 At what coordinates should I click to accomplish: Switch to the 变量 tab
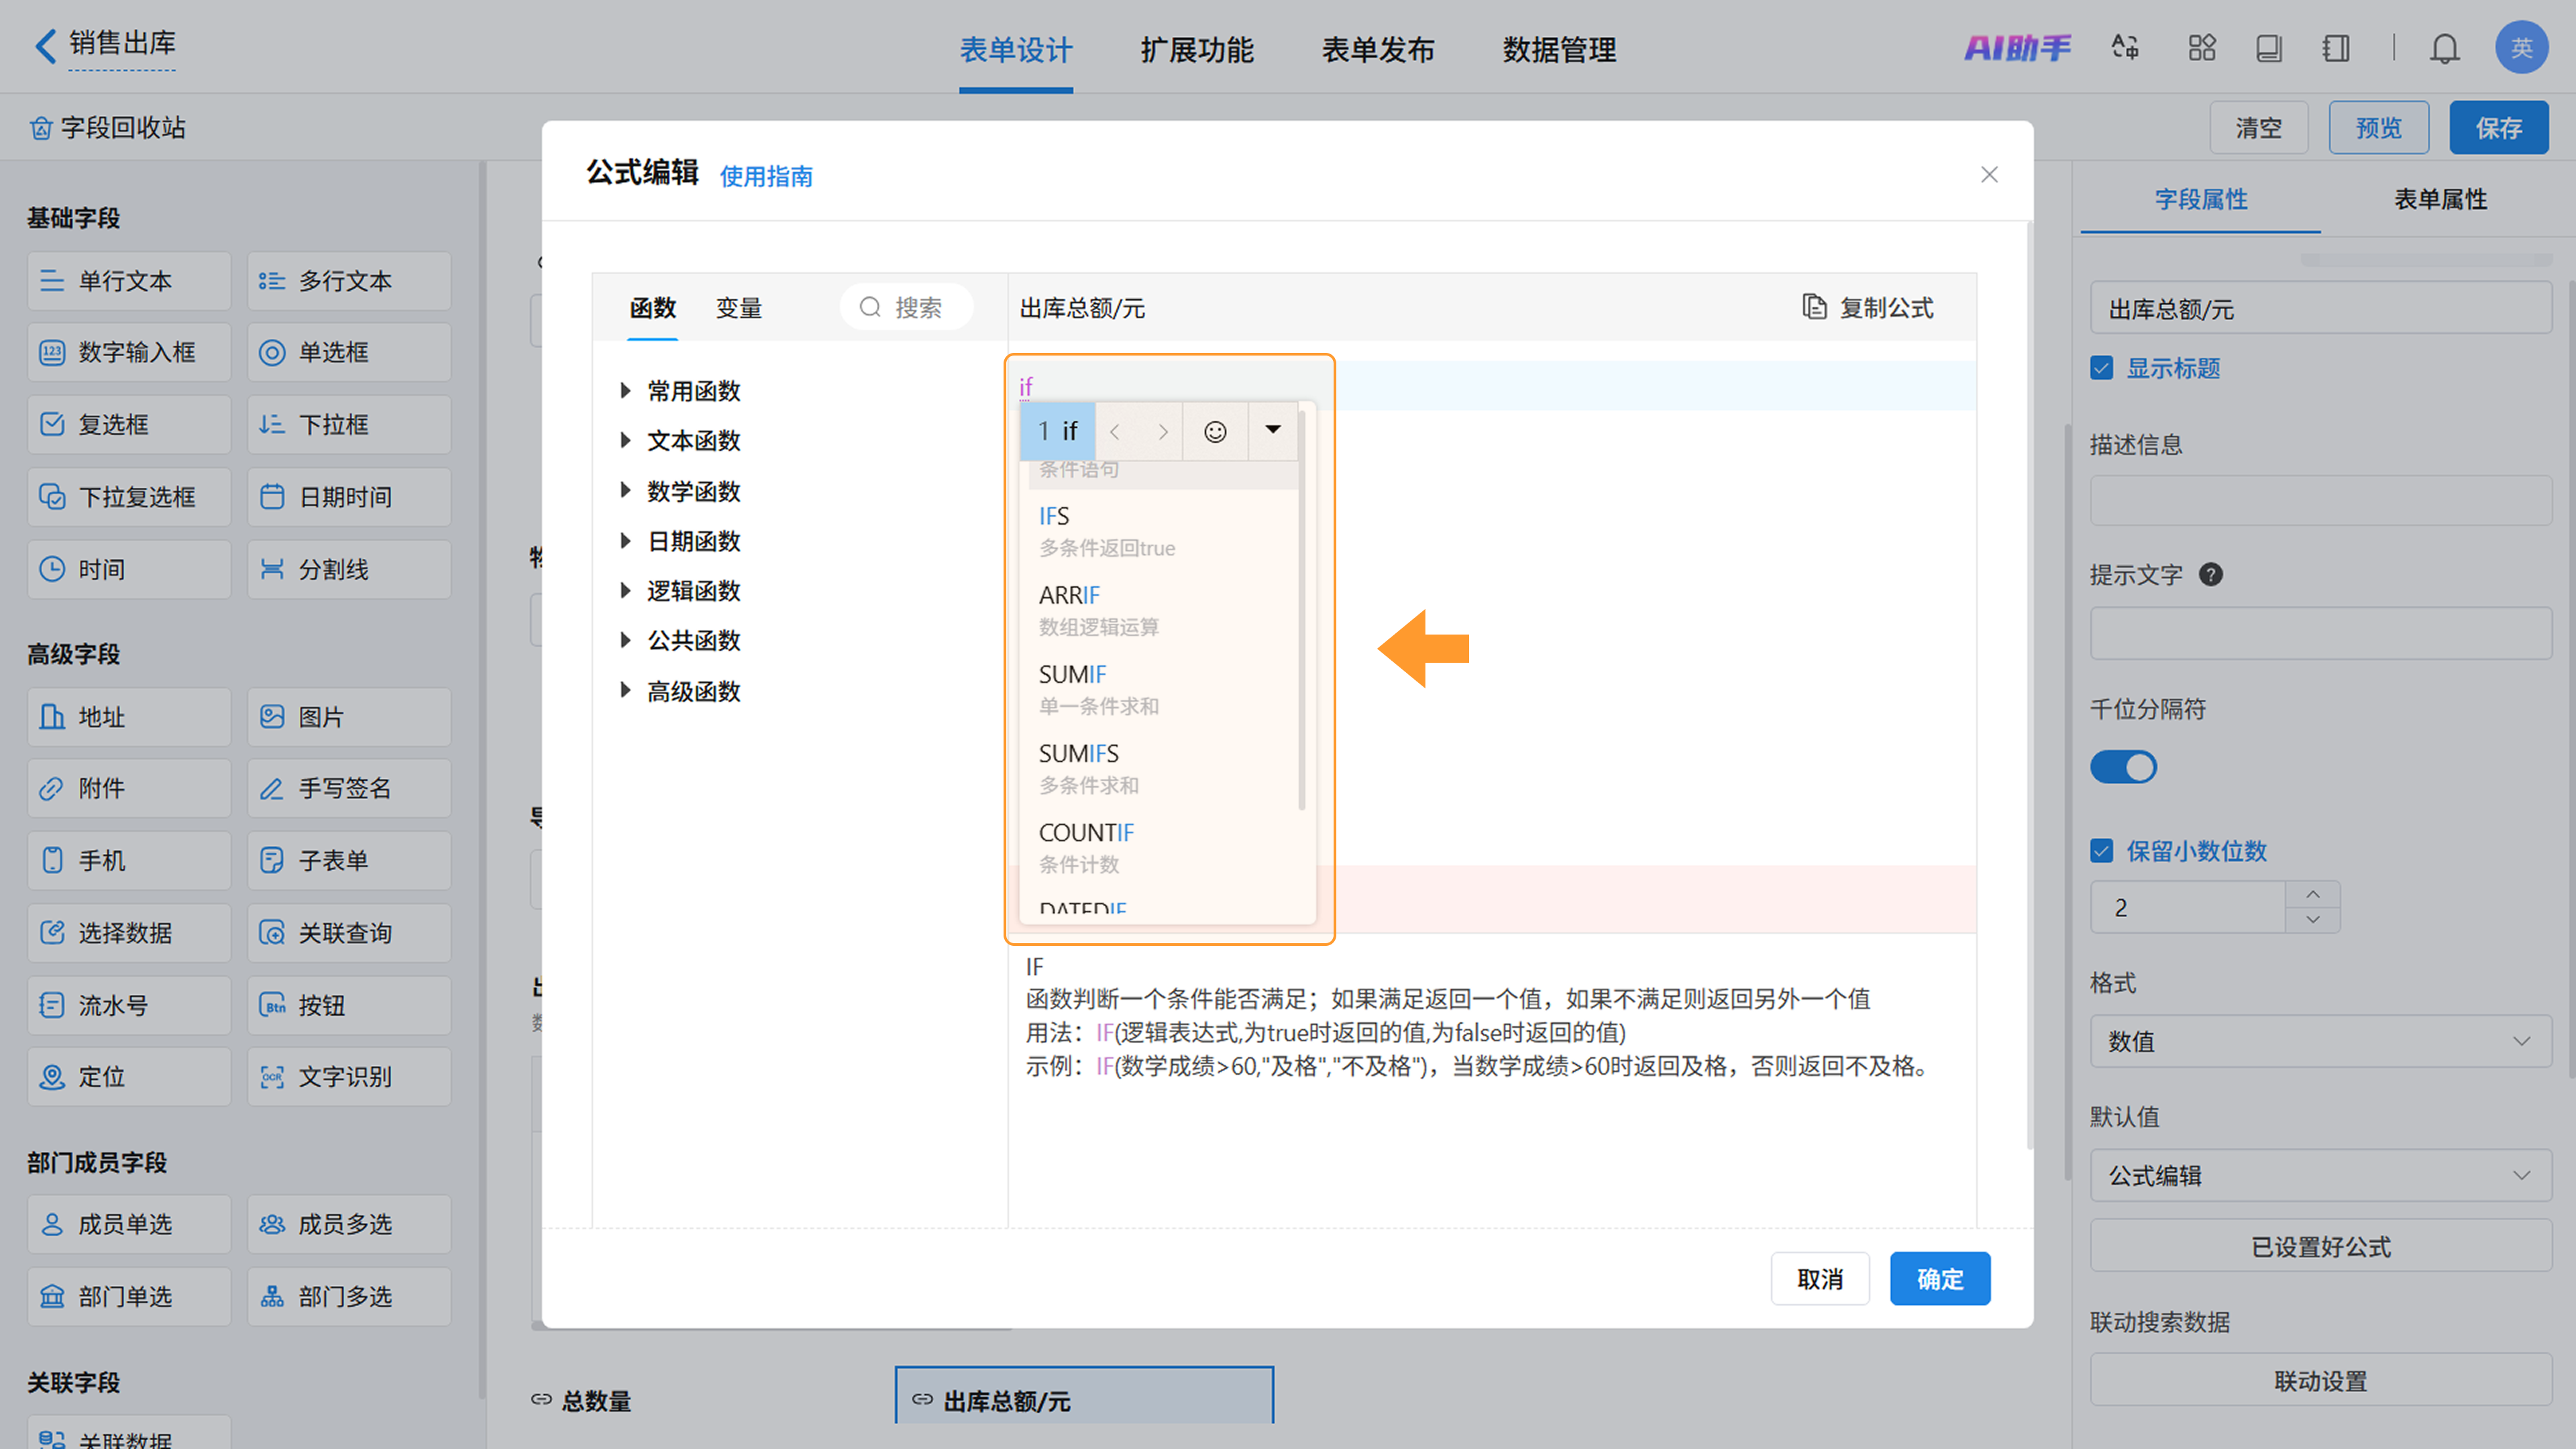[739, 308]
